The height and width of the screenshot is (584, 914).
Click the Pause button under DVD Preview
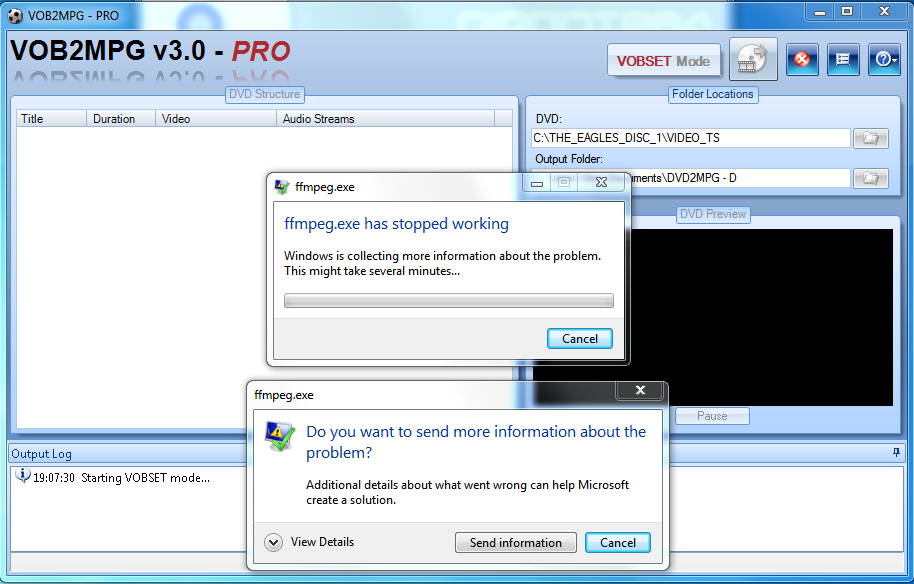(x=712, y=416)
